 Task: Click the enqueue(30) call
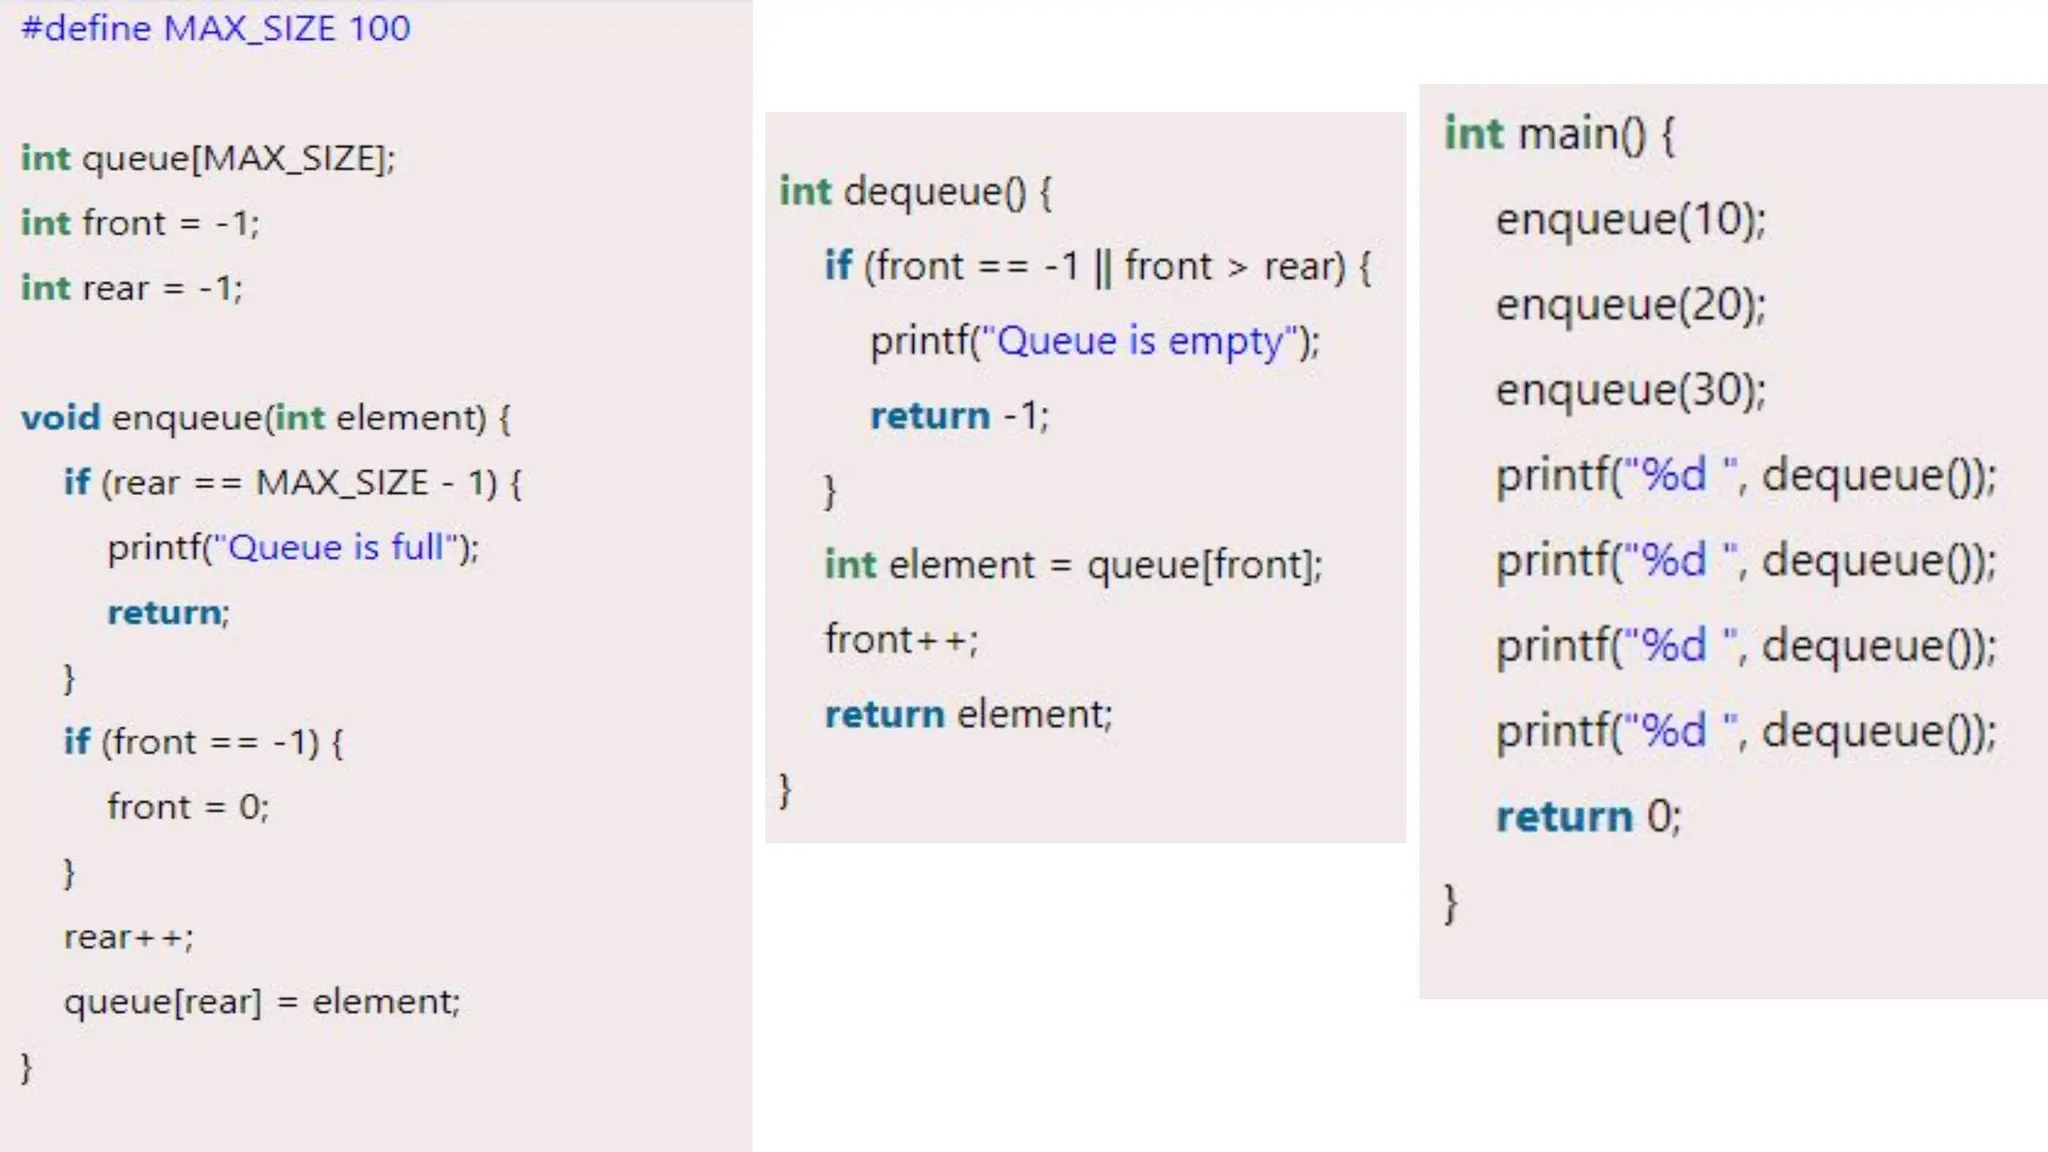[x=1631, y=390]
